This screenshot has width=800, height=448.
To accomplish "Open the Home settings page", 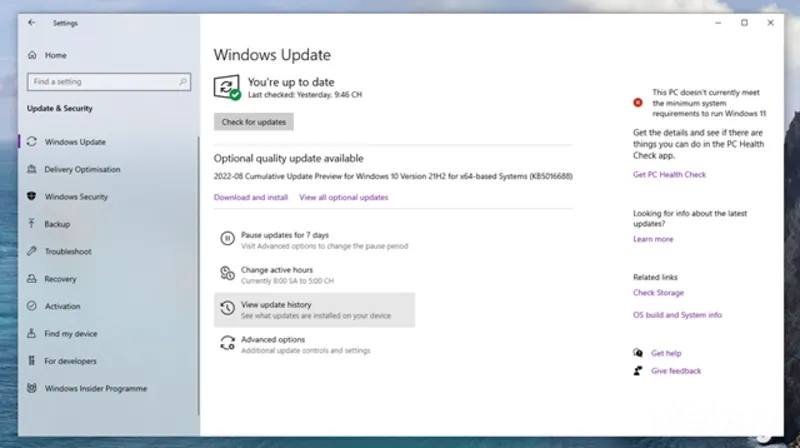I will (x=56, y=55).
